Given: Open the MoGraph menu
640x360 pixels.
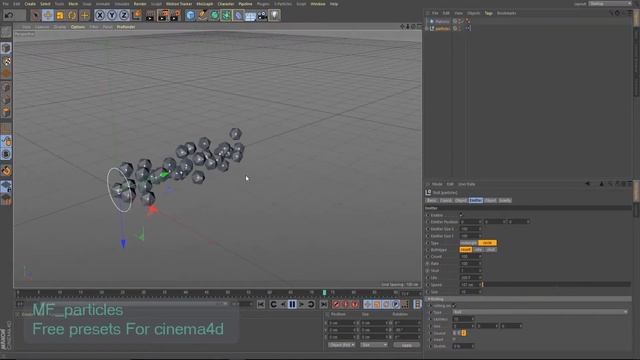Looking at the screenshot, I should 204,4.
